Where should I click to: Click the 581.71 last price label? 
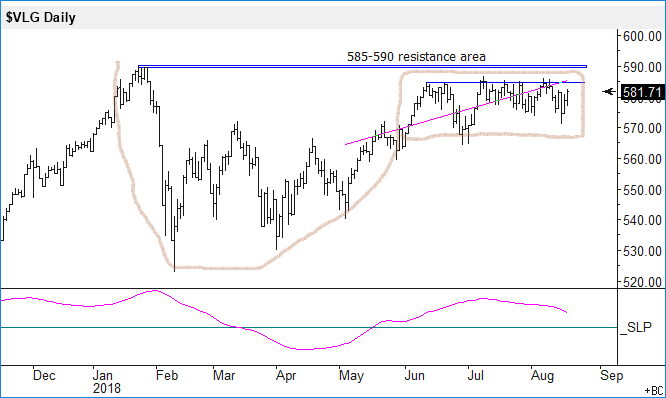tap(642, 92)
